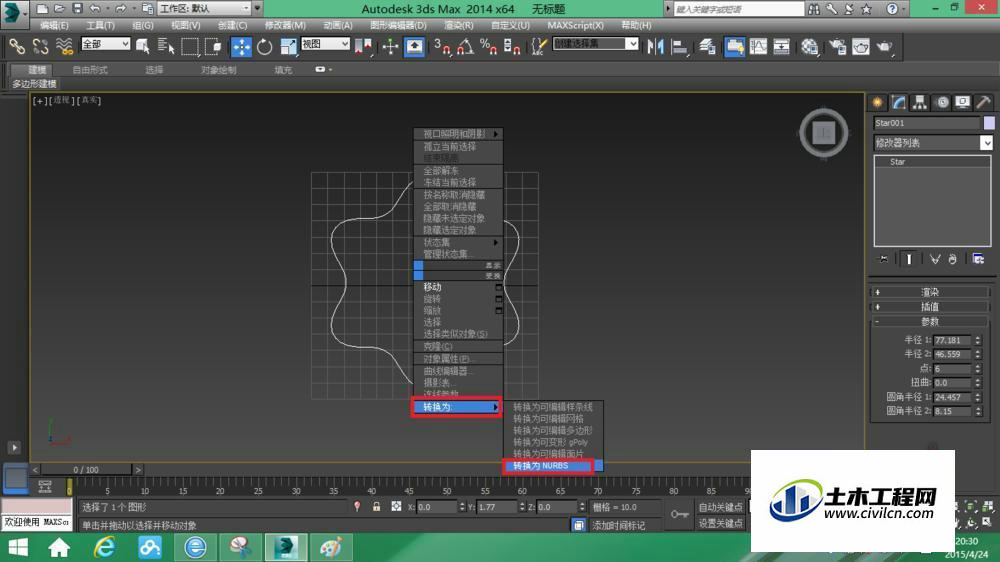Open Schematic View
The height and width of the screenshot is (562, 1000).
(782, 47)
